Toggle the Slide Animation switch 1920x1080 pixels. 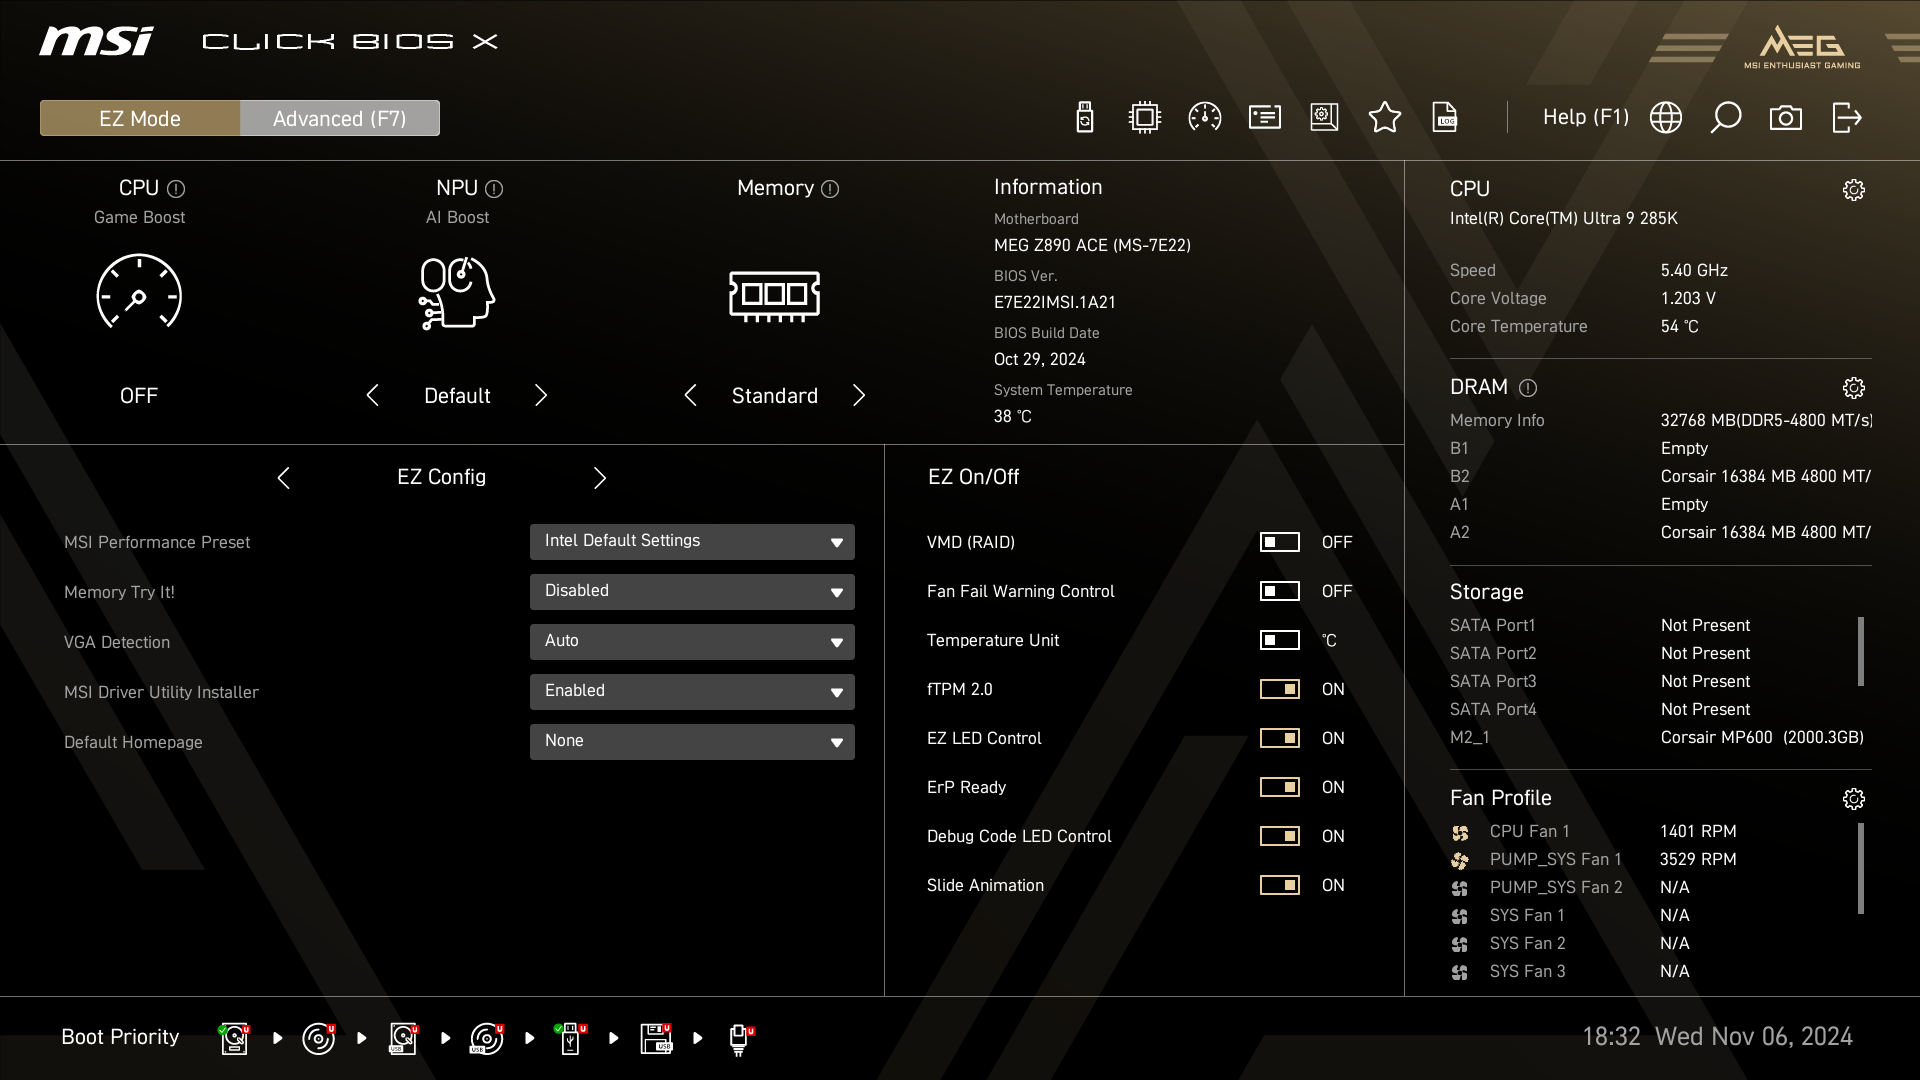(1280, 885)
